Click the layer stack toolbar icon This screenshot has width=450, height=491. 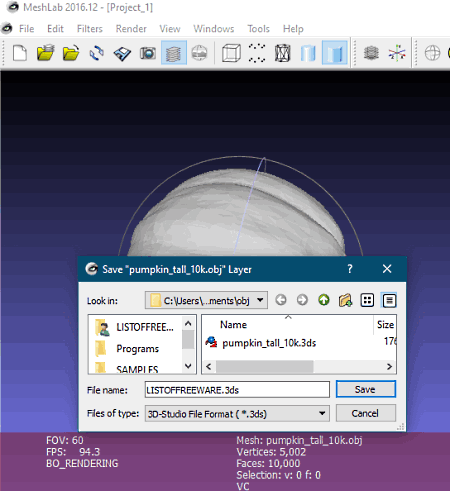pos(371,53)
